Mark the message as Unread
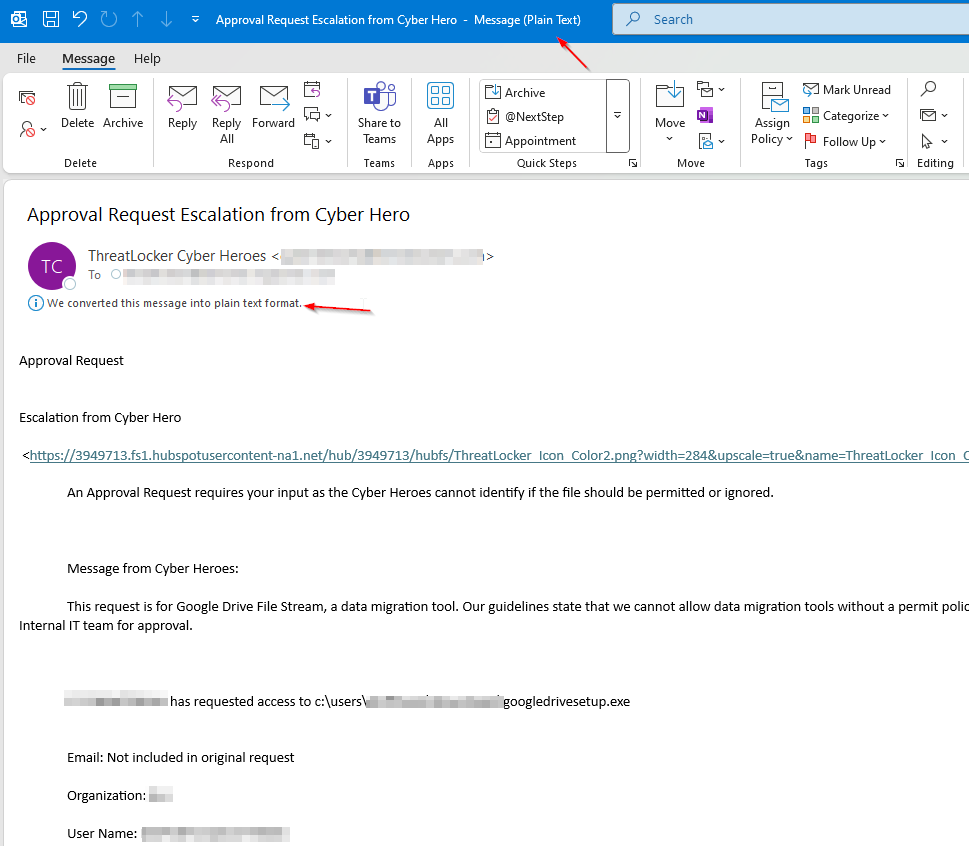Screen dimensions: 969x846 847,90
